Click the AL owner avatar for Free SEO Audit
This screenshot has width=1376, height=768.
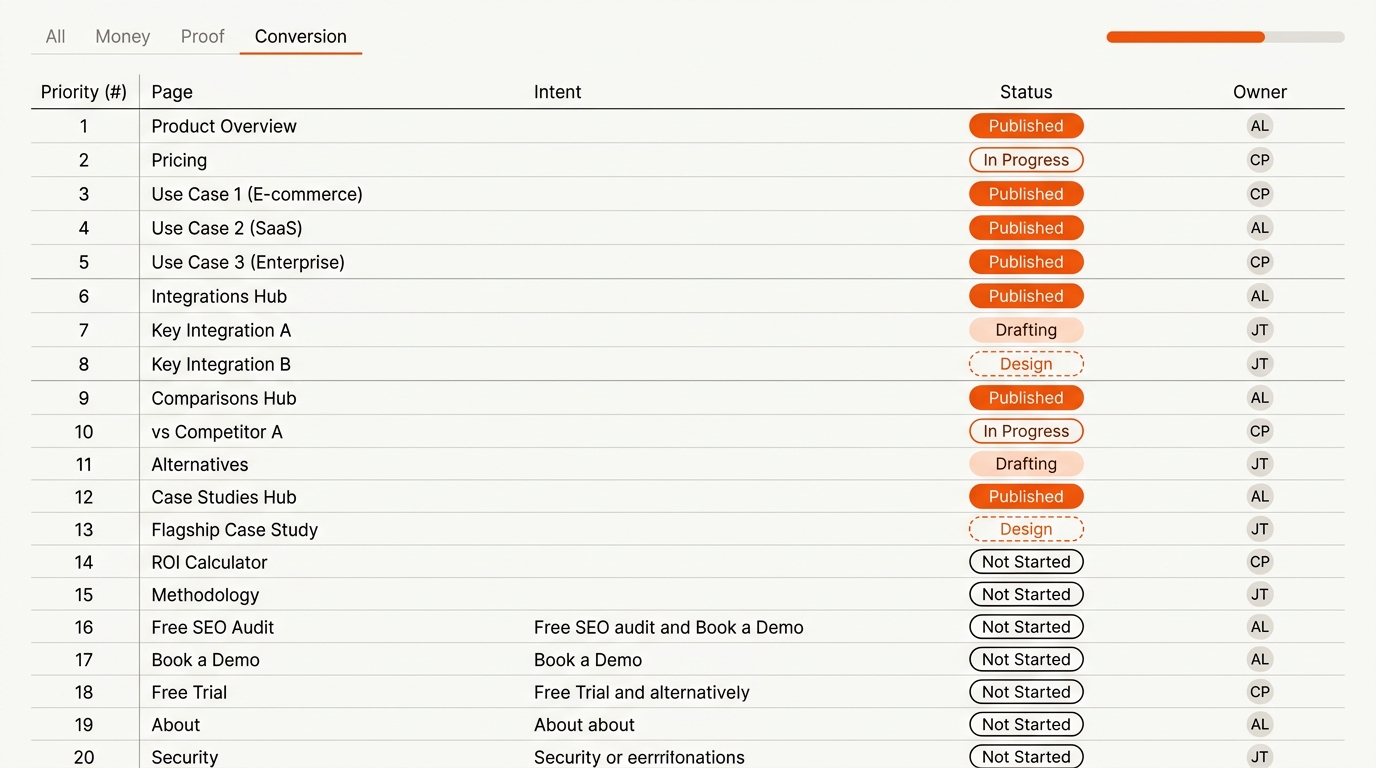[x=1260, y=627]
